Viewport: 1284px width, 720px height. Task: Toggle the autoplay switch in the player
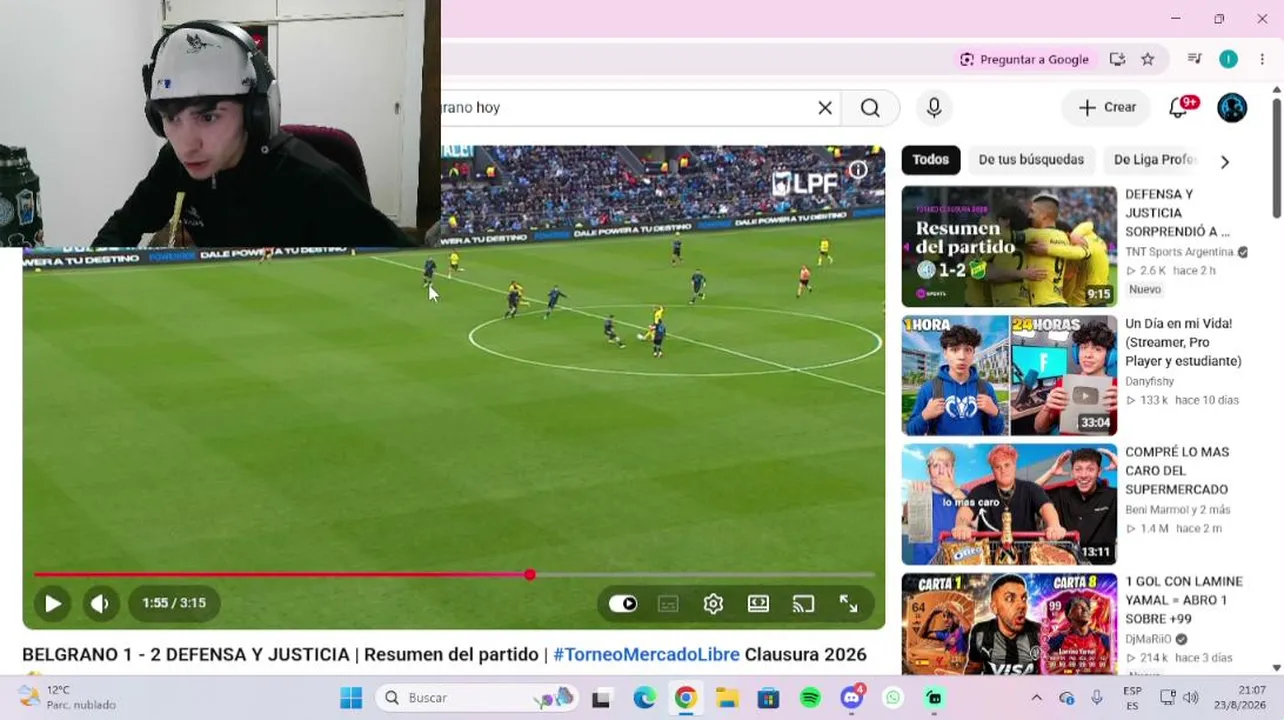623,604
